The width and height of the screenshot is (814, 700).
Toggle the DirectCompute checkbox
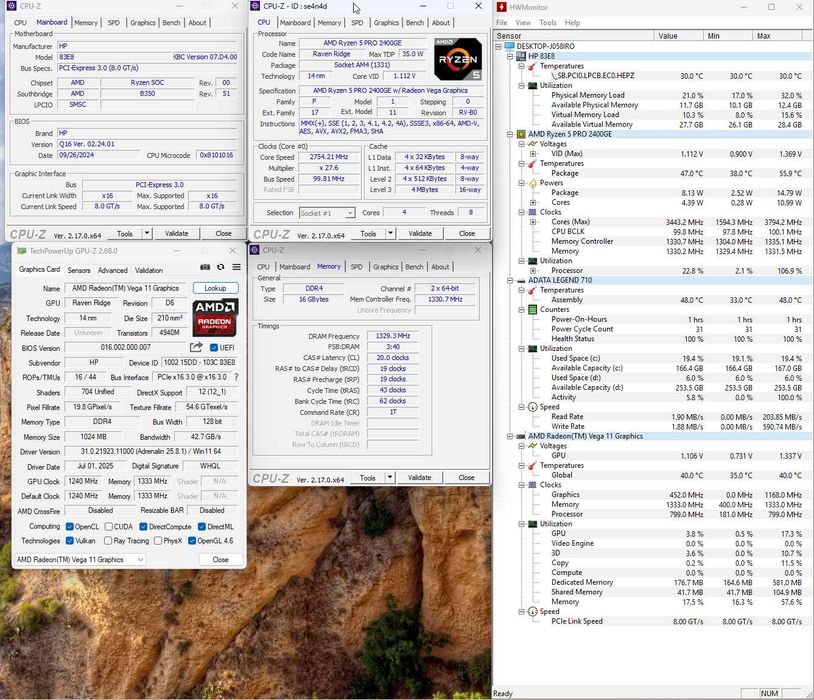point(144,526)
